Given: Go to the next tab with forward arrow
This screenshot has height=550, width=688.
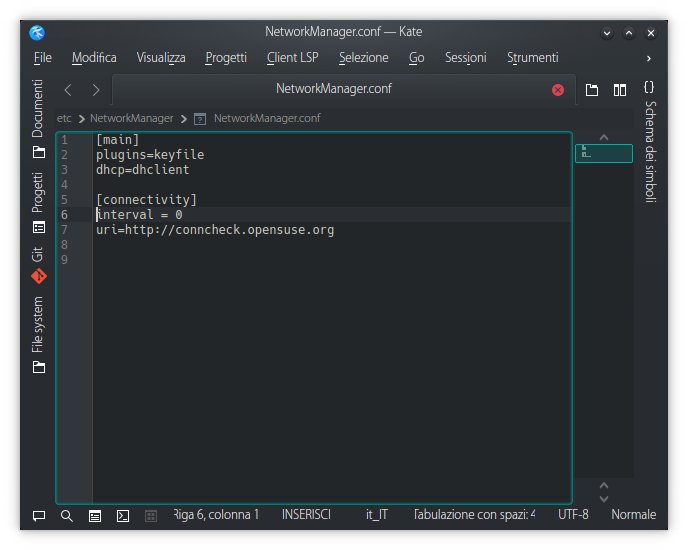Looking at the screenshot, I should coord(96,90).
